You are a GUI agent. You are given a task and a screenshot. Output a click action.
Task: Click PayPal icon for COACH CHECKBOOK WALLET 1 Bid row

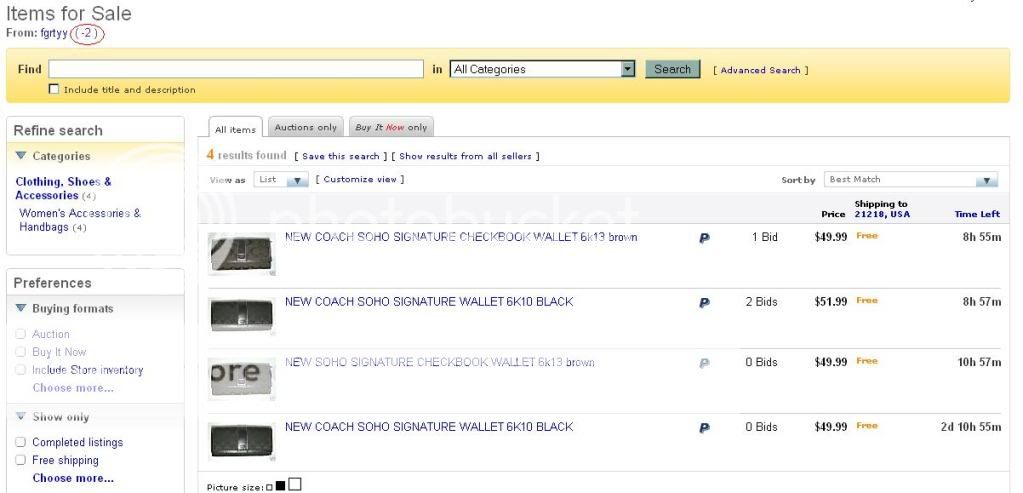tap(705, 238)
